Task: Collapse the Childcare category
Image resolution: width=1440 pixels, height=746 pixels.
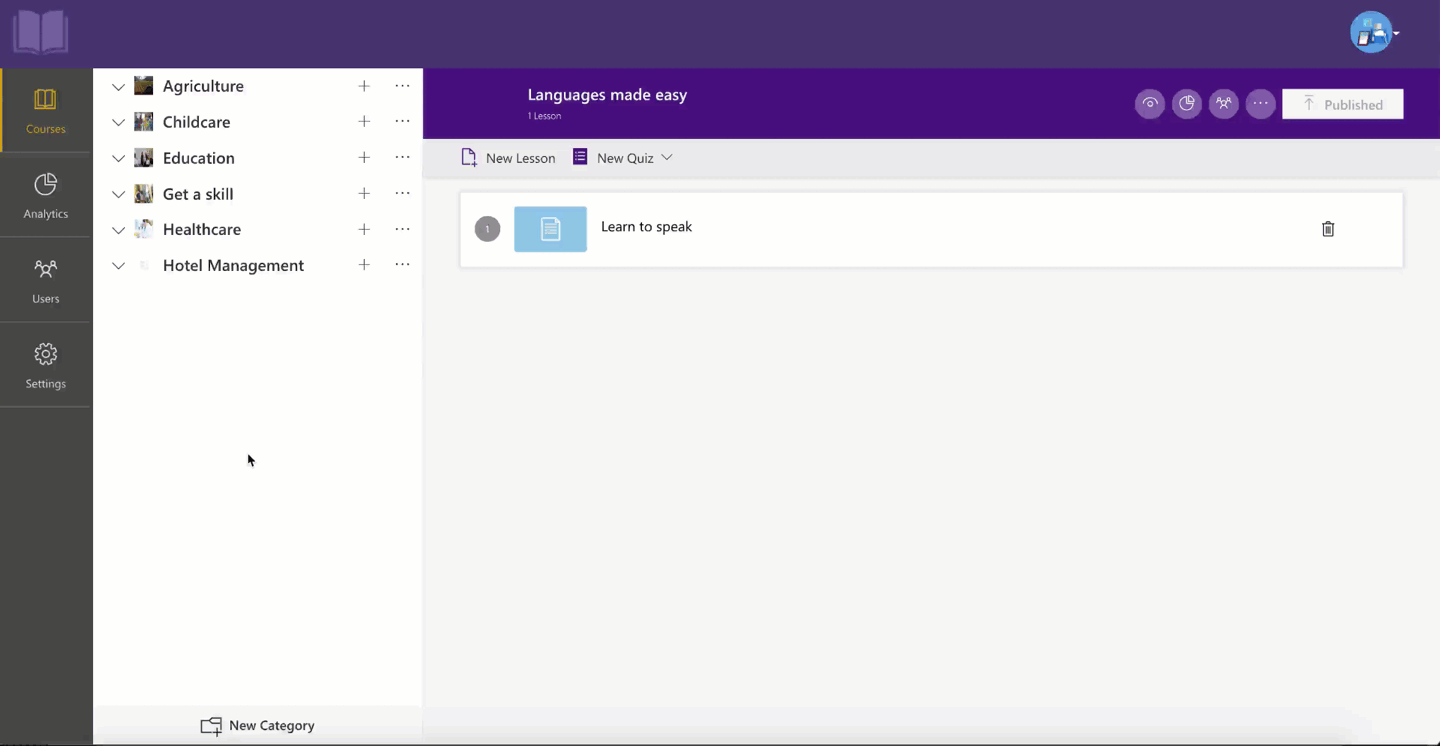Action: pyautogui.click(x=118, y=121)
